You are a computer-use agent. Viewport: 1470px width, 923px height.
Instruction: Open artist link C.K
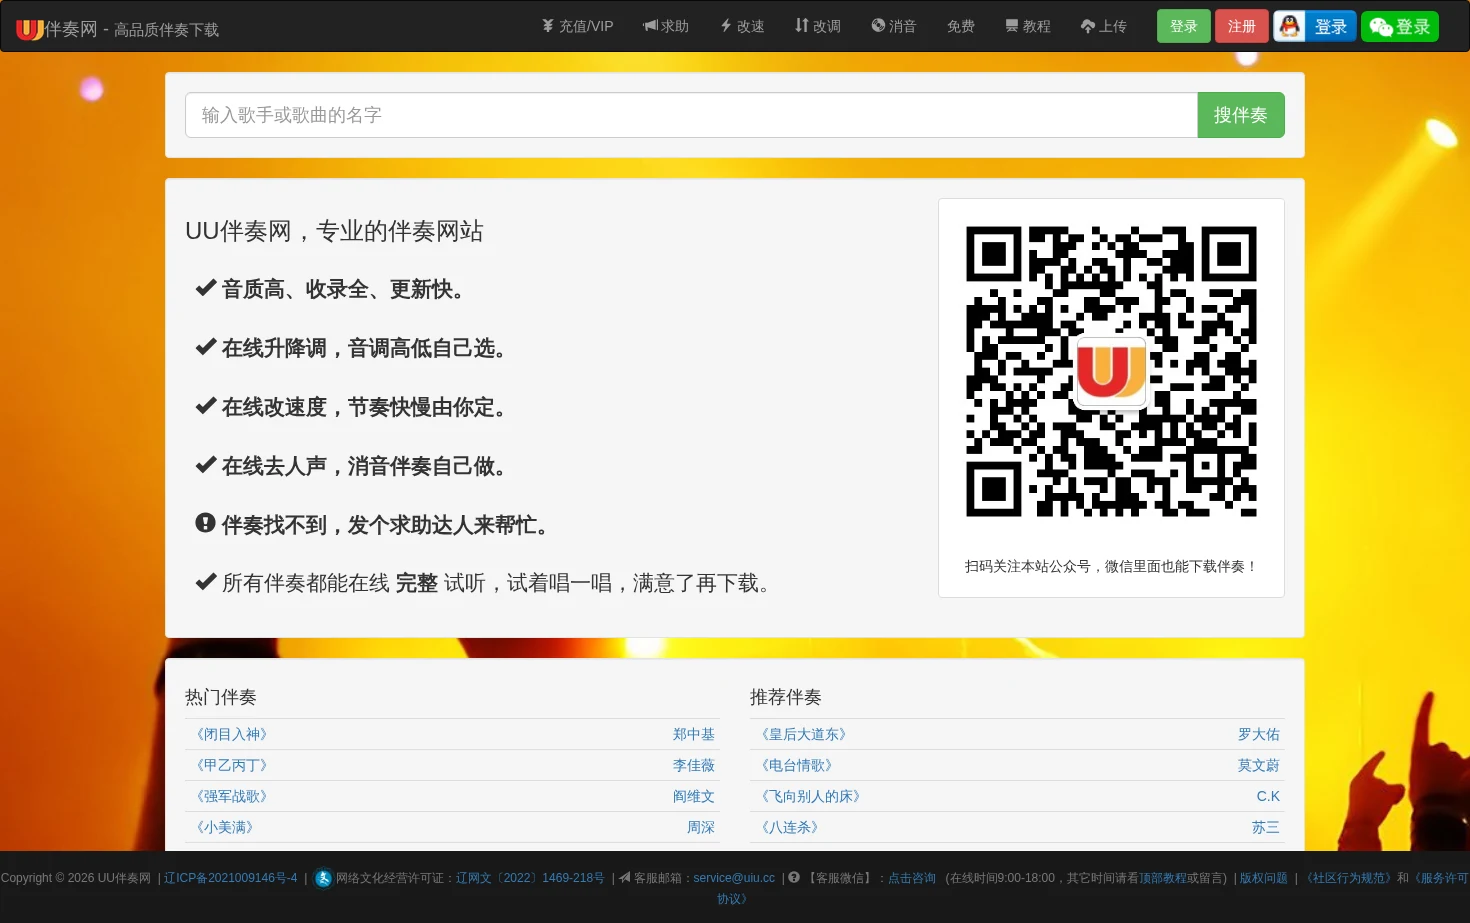[1268, 796]
